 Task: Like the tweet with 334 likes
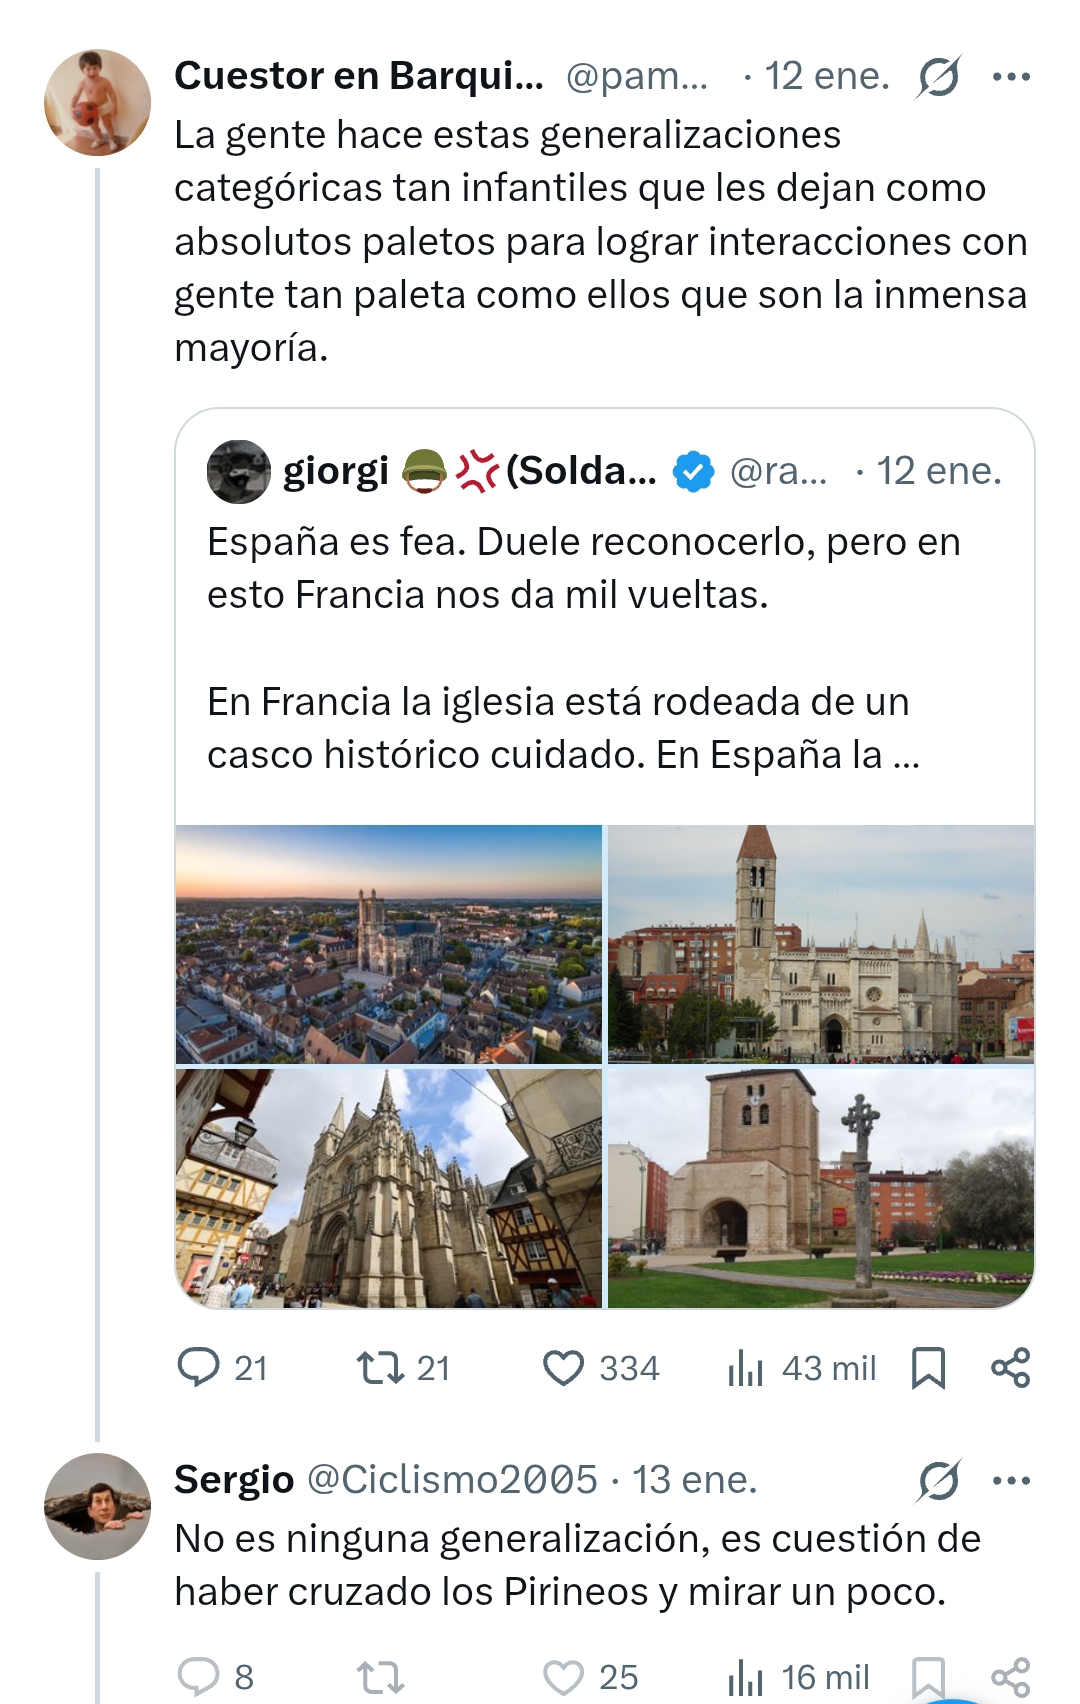(563, 1367)
